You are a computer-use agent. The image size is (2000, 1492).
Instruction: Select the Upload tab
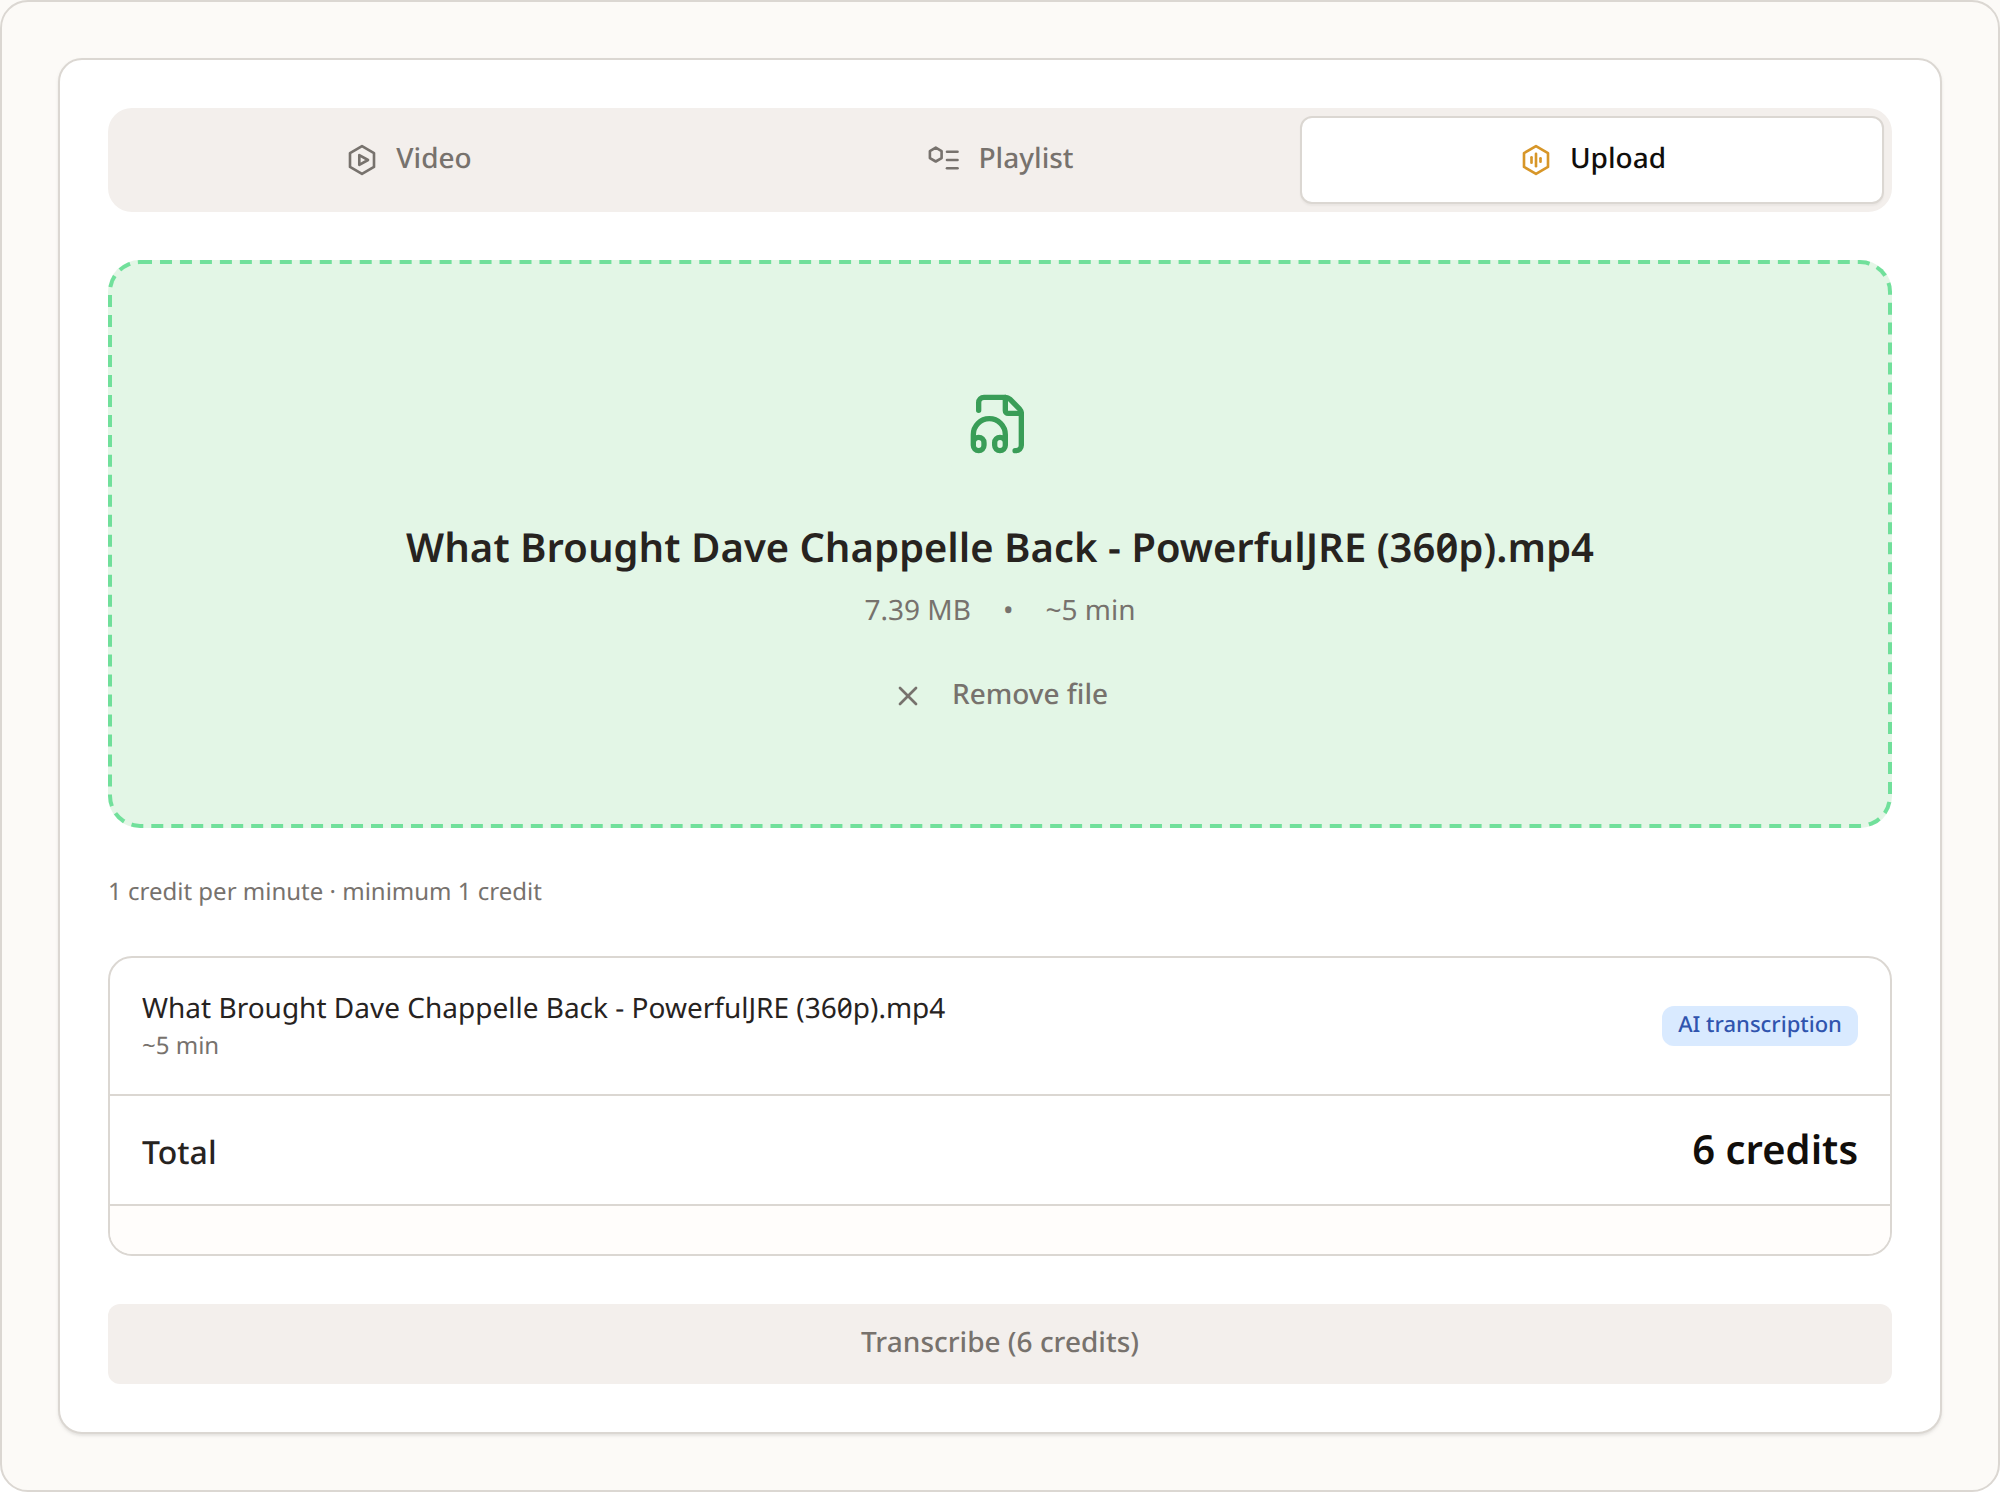[x=1591, y=160]
